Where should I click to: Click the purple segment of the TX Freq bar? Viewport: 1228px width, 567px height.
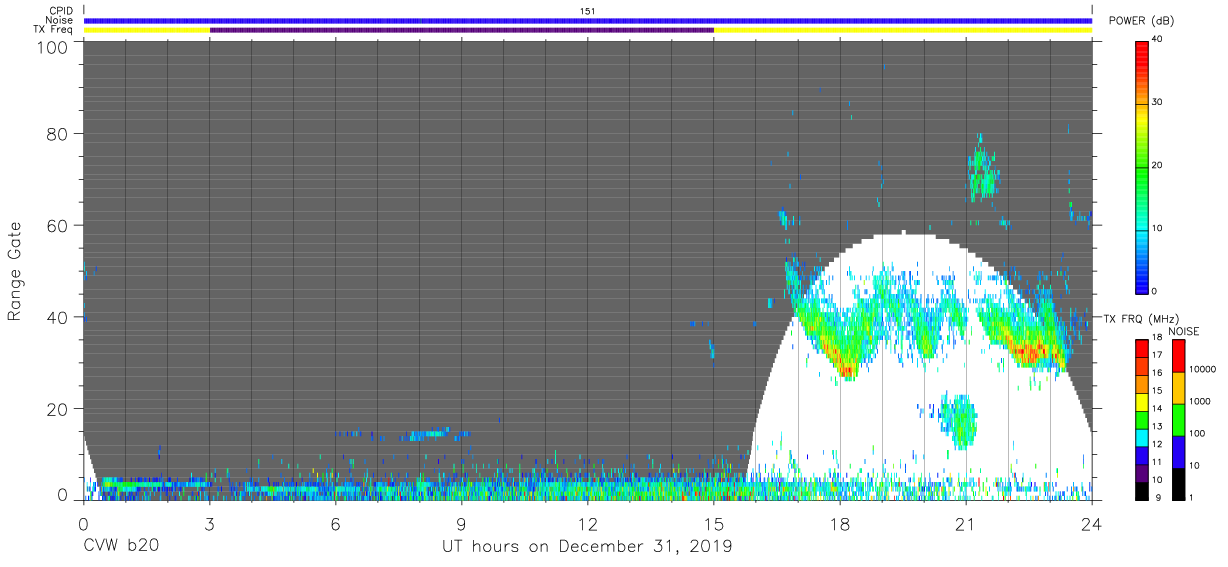coord(462,30)
